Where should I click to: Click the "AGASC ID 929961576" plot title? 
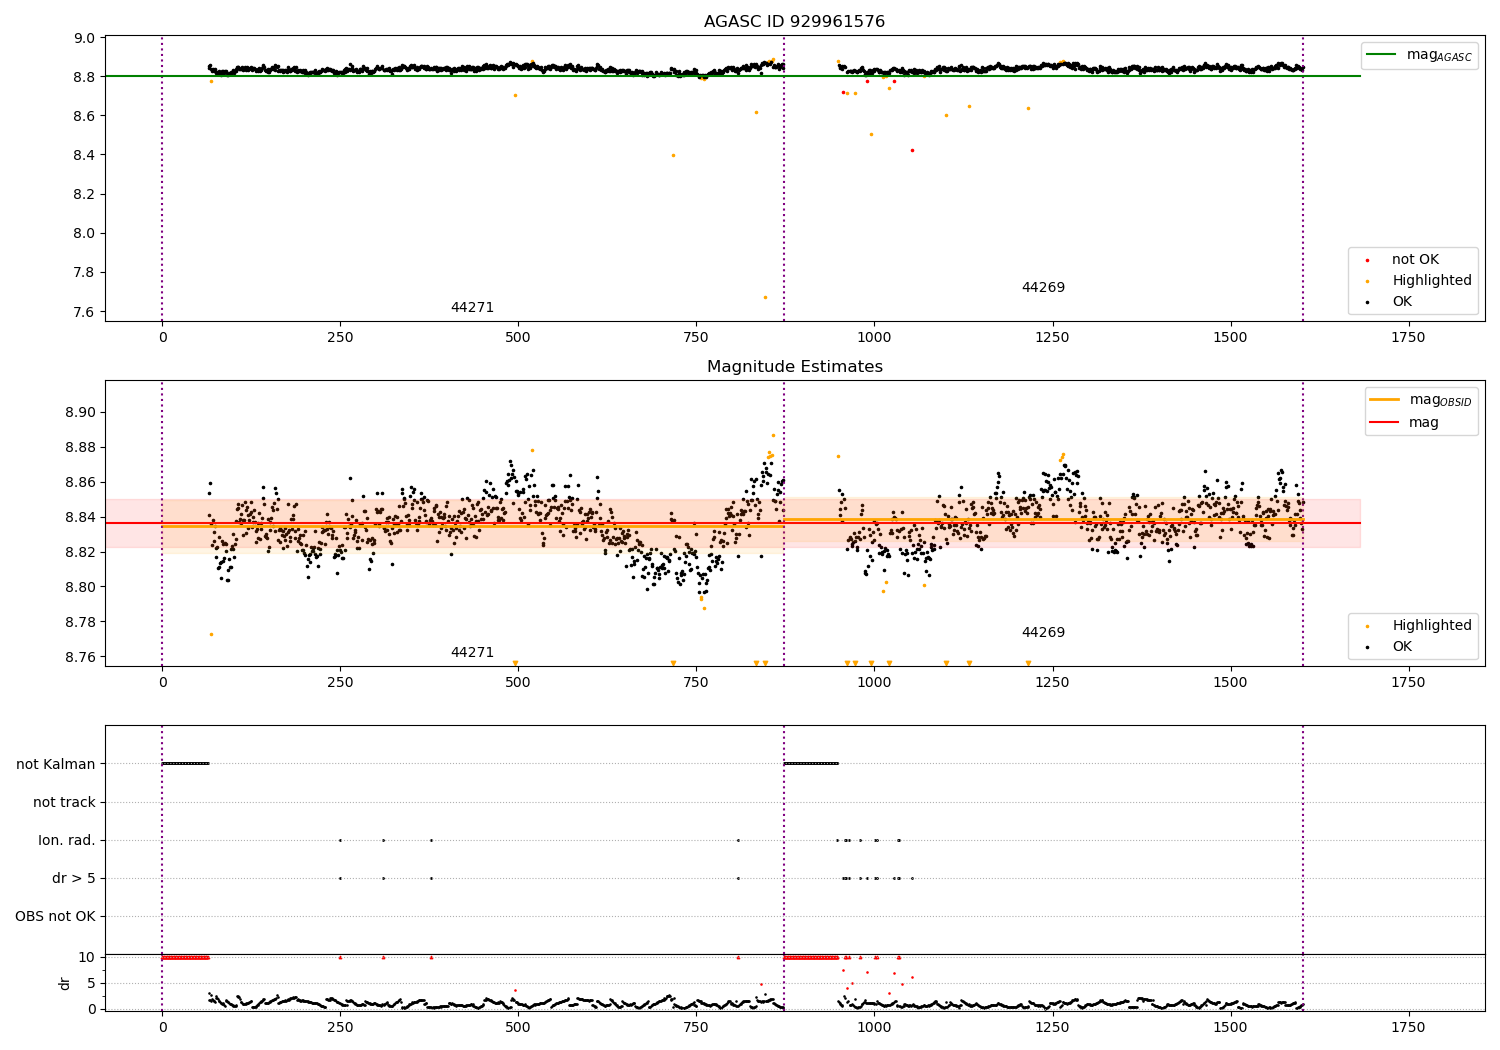(x=794, y=22)
